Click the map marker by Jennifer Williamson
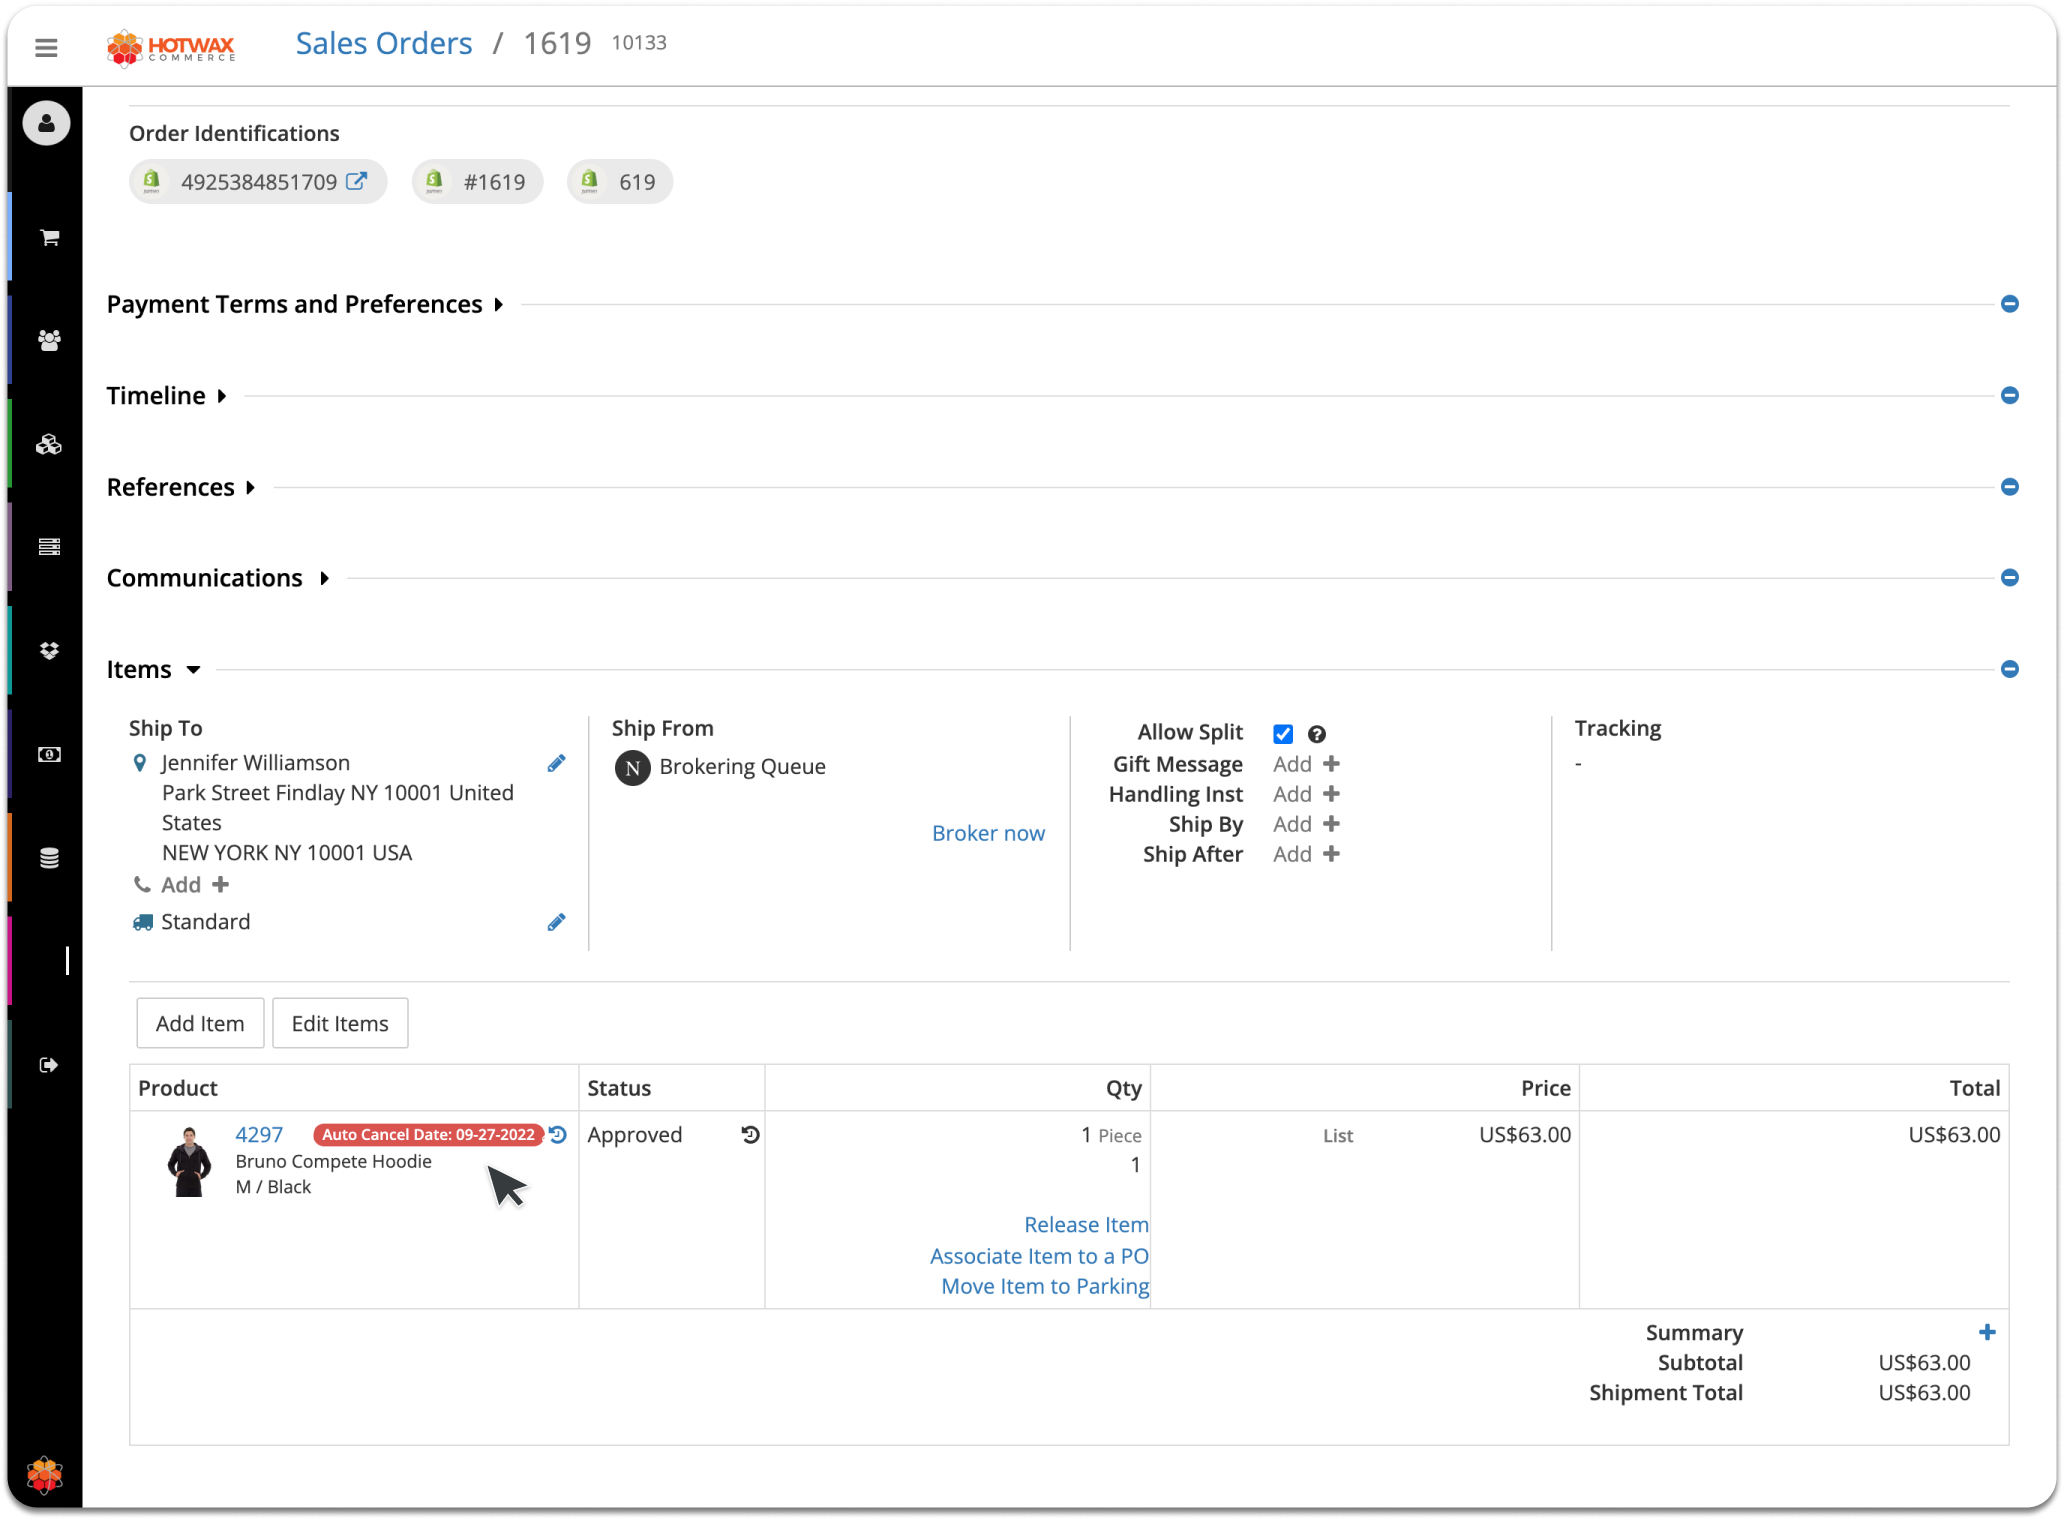This screenshot has height=1520, width=2064. click(140, 763)
